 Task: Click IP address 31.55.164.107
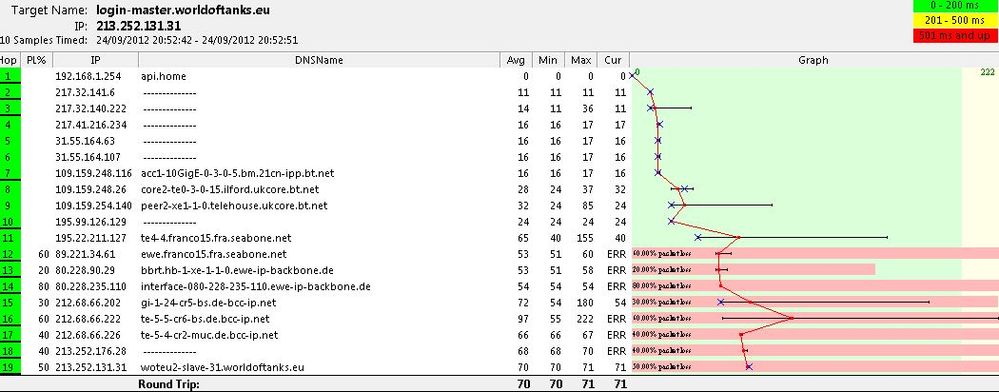pyautogui.click(x=87, y=157)
